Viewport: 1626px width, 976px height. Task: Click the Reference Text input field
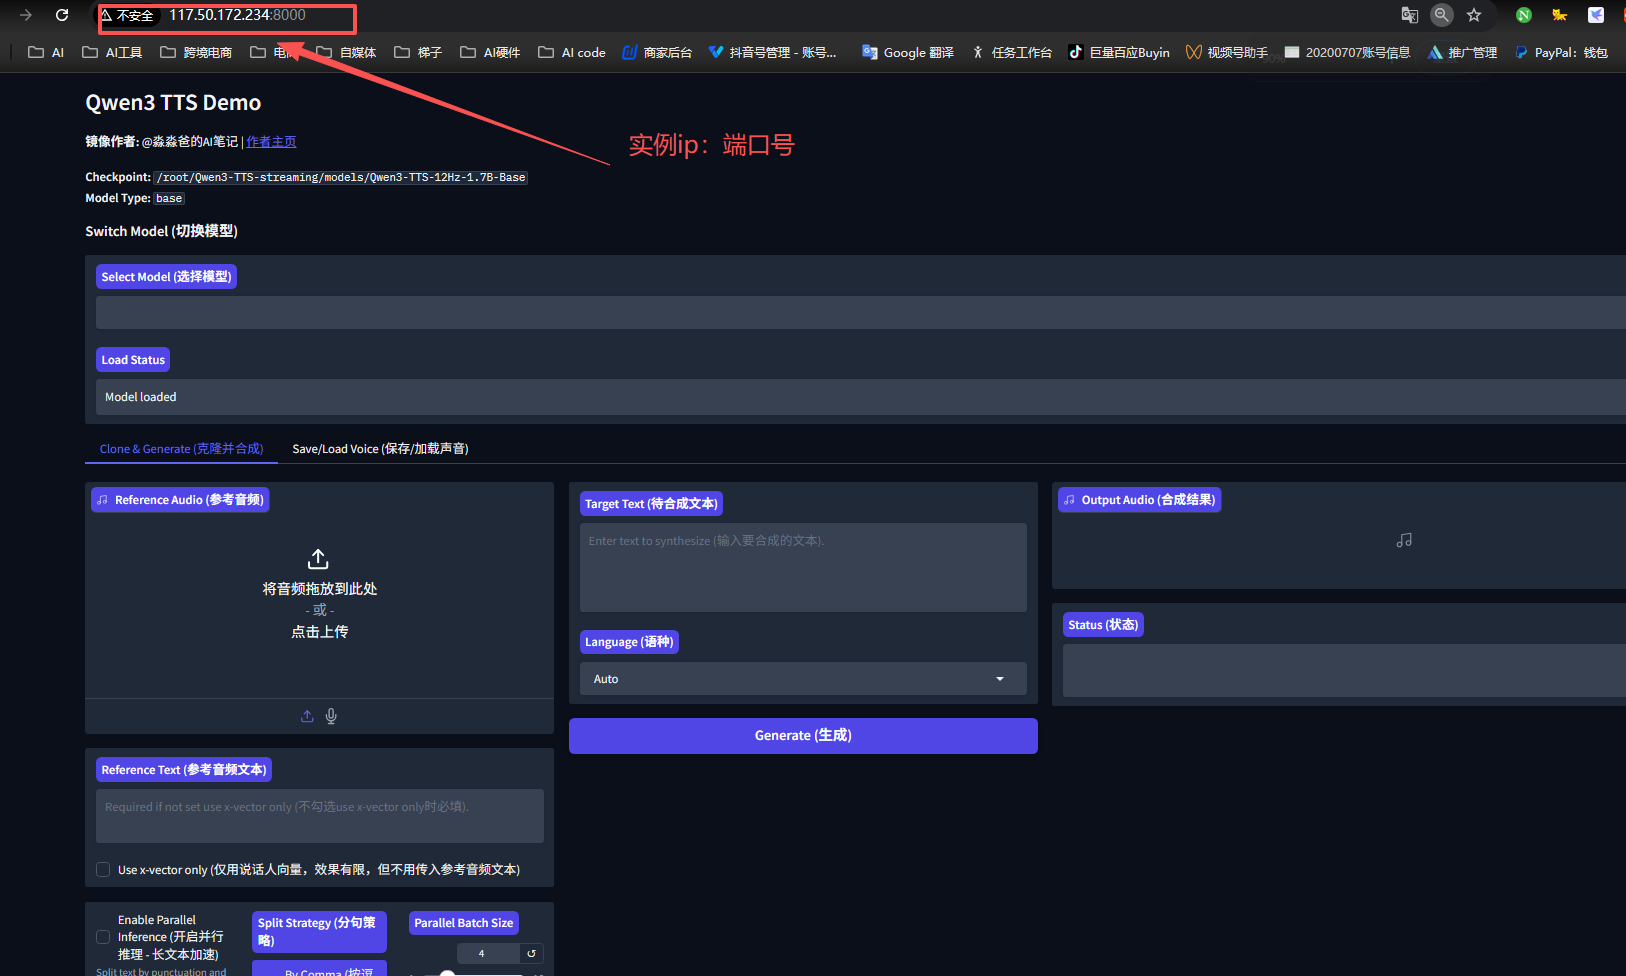(319, 816)
